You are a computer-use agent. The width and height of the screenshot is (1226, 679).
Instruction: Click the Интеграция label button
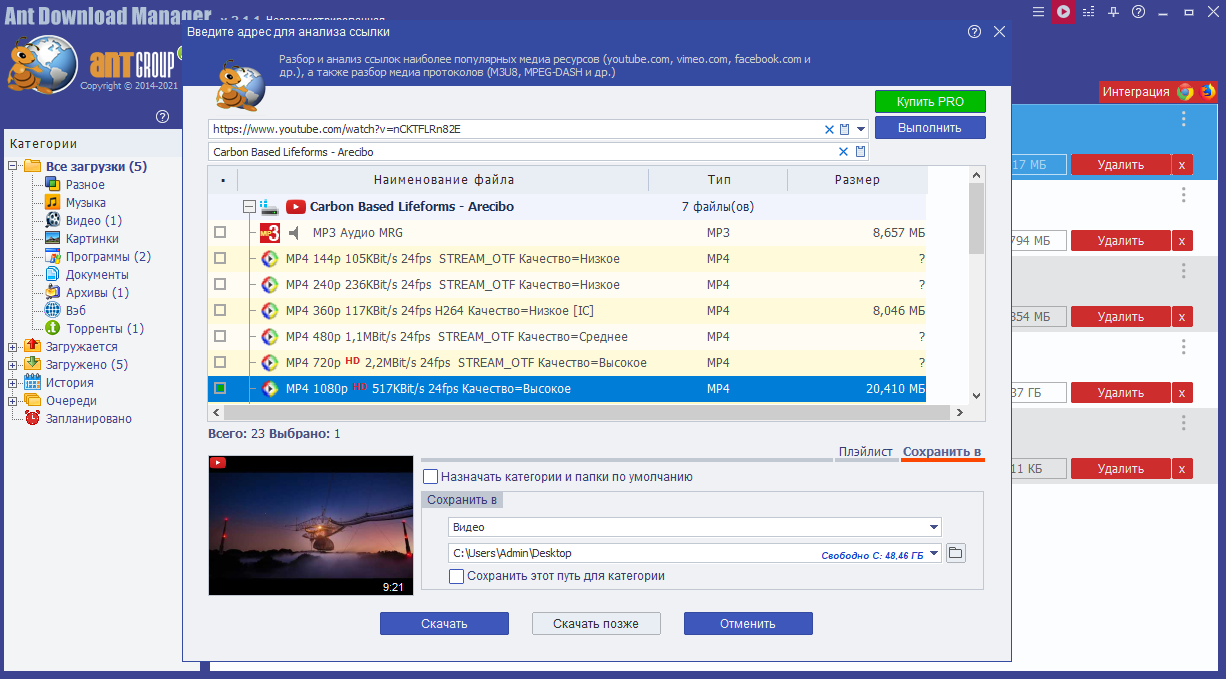point(1135,92)
